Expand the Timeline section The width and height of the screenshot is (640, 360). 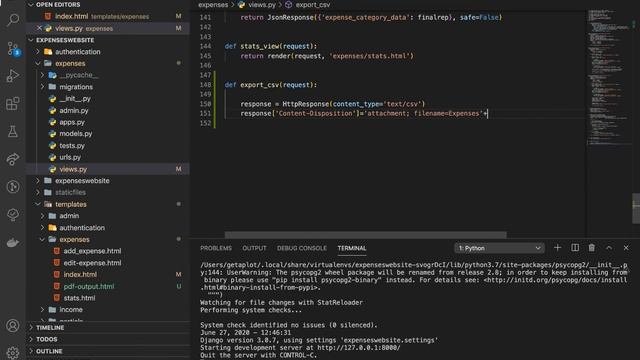50,328
